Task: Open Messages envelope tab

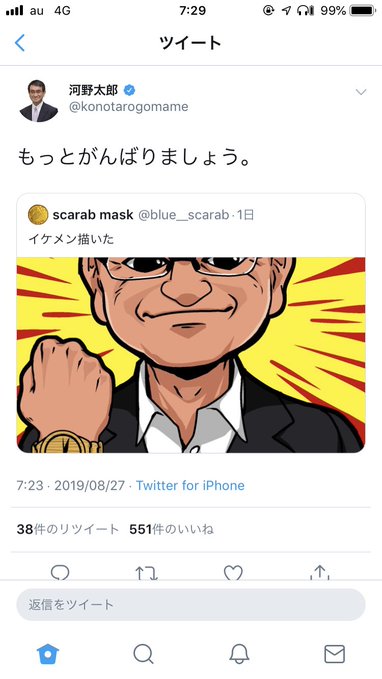Action: click(335, 654)
